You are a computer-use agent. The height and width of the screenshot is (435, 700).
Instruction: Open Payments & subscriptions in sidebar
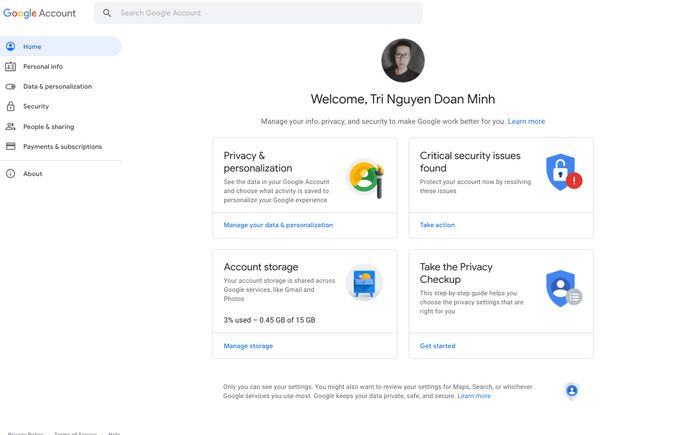(61, 146)
